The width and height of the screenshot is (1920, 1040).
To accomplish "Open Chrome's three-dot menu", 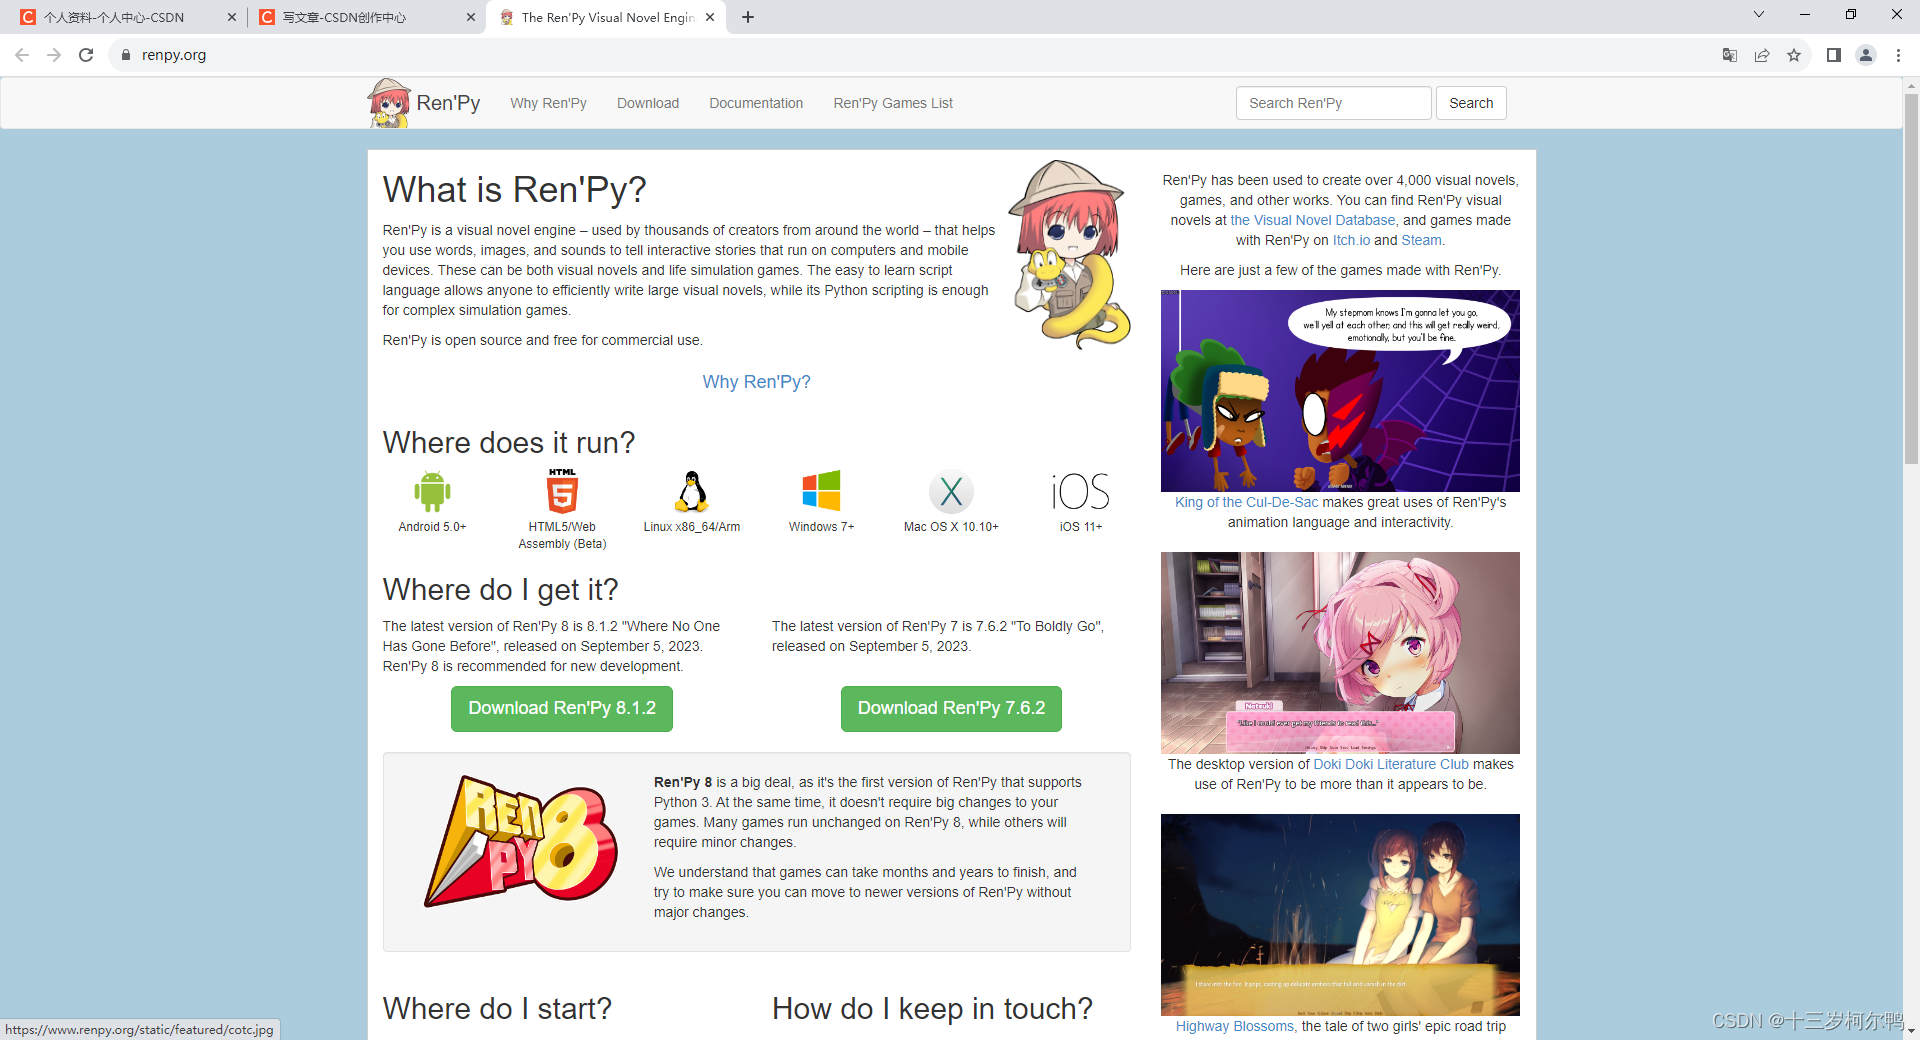I will tap(1898, 55).
